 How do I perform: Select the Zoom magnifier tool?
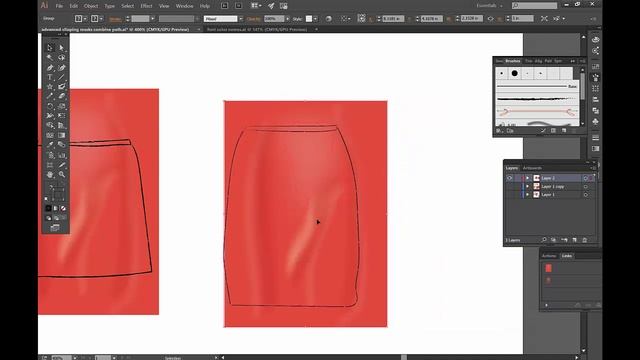coord(62,175)
